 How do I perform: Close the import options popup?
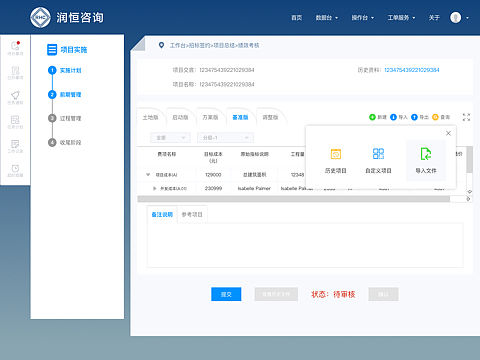448,133
